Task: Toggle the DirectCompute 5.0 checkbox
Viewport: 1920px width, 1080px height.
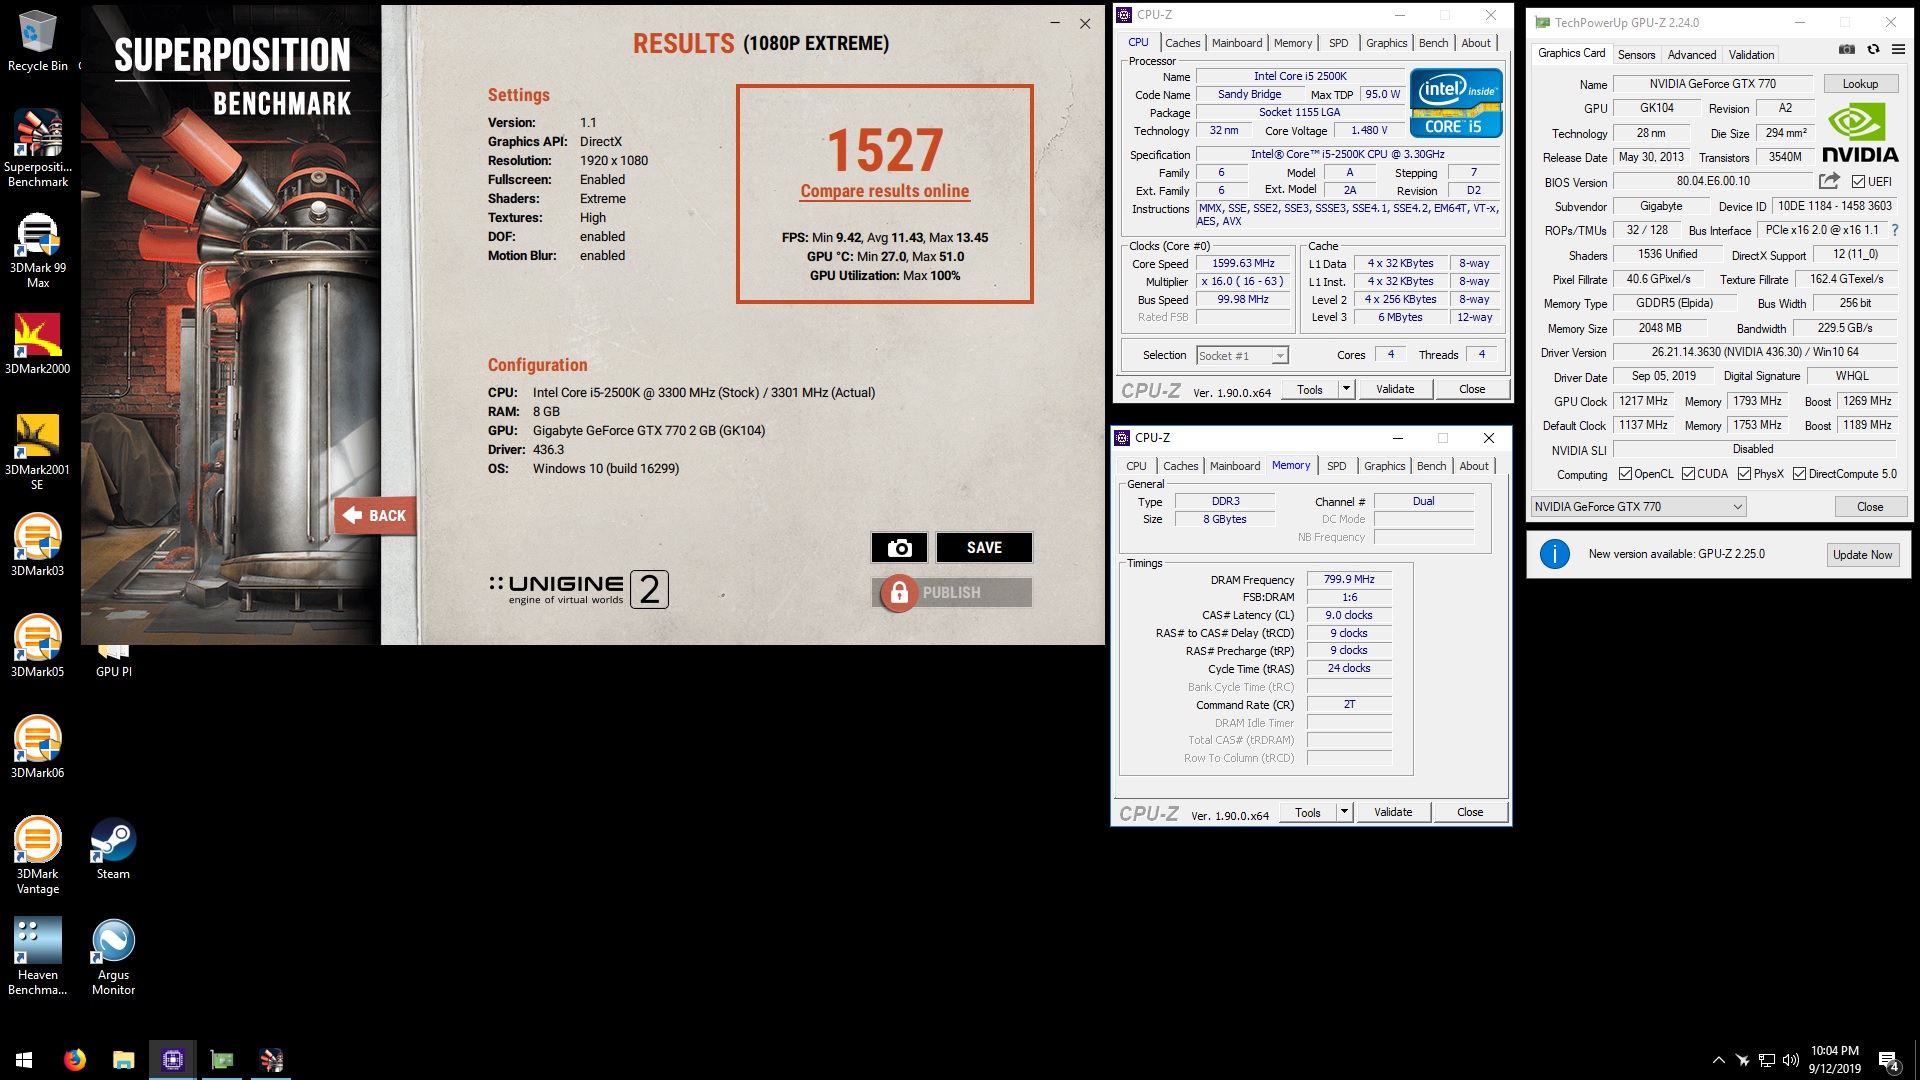Action: [x=1799, y=474]
